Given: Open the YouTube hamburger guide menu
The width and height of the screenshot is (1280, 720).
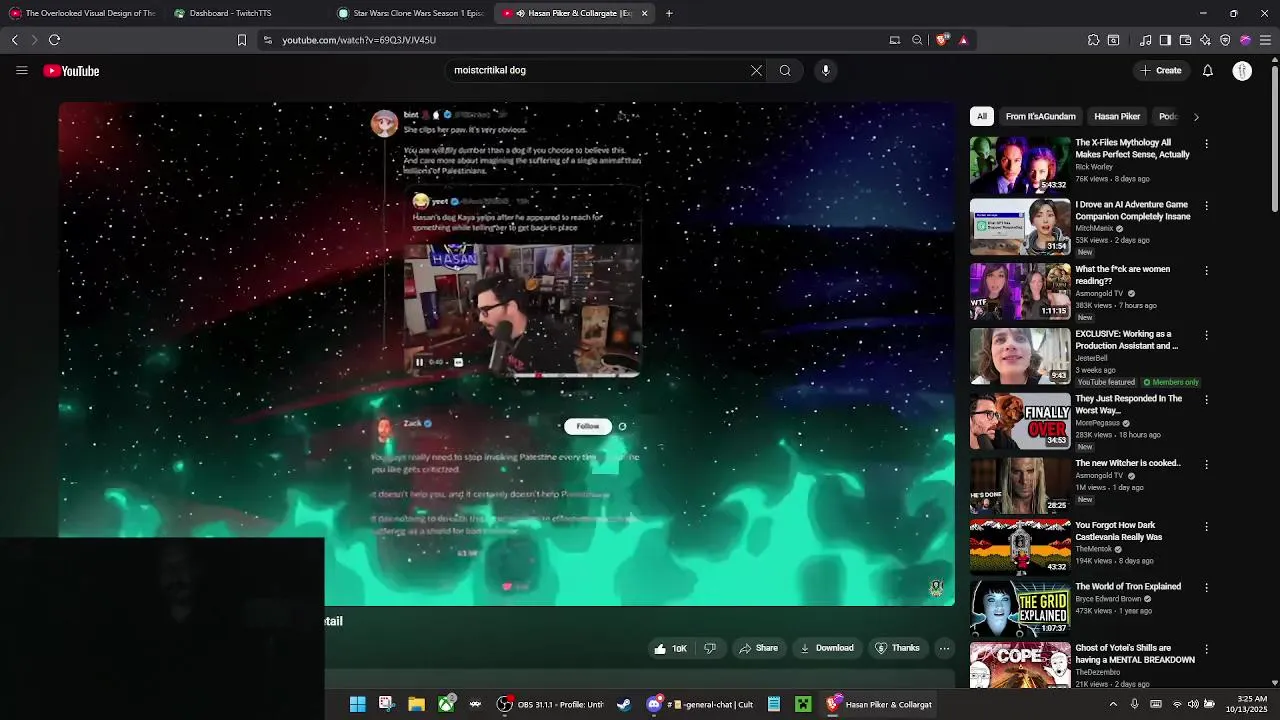Looking at the screenshot, I should pyautogui.click(x=21, y=70).
